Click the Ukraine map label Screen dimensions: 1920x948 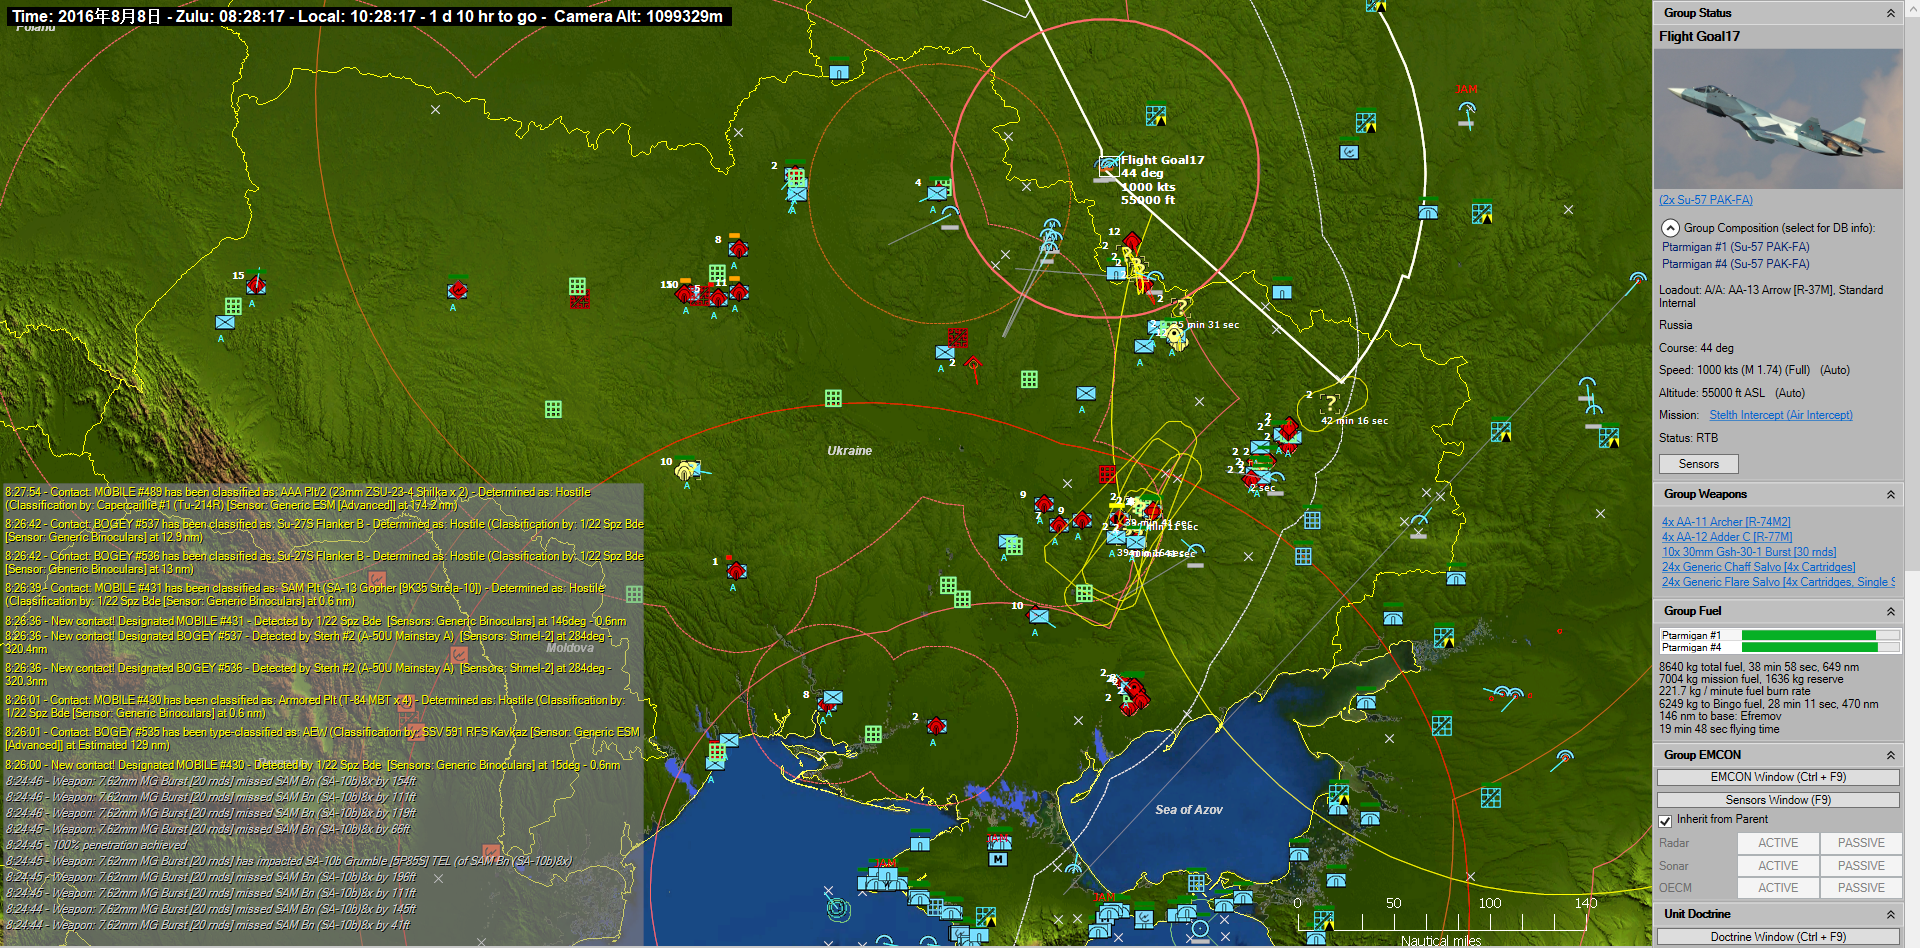click(849, 451)
